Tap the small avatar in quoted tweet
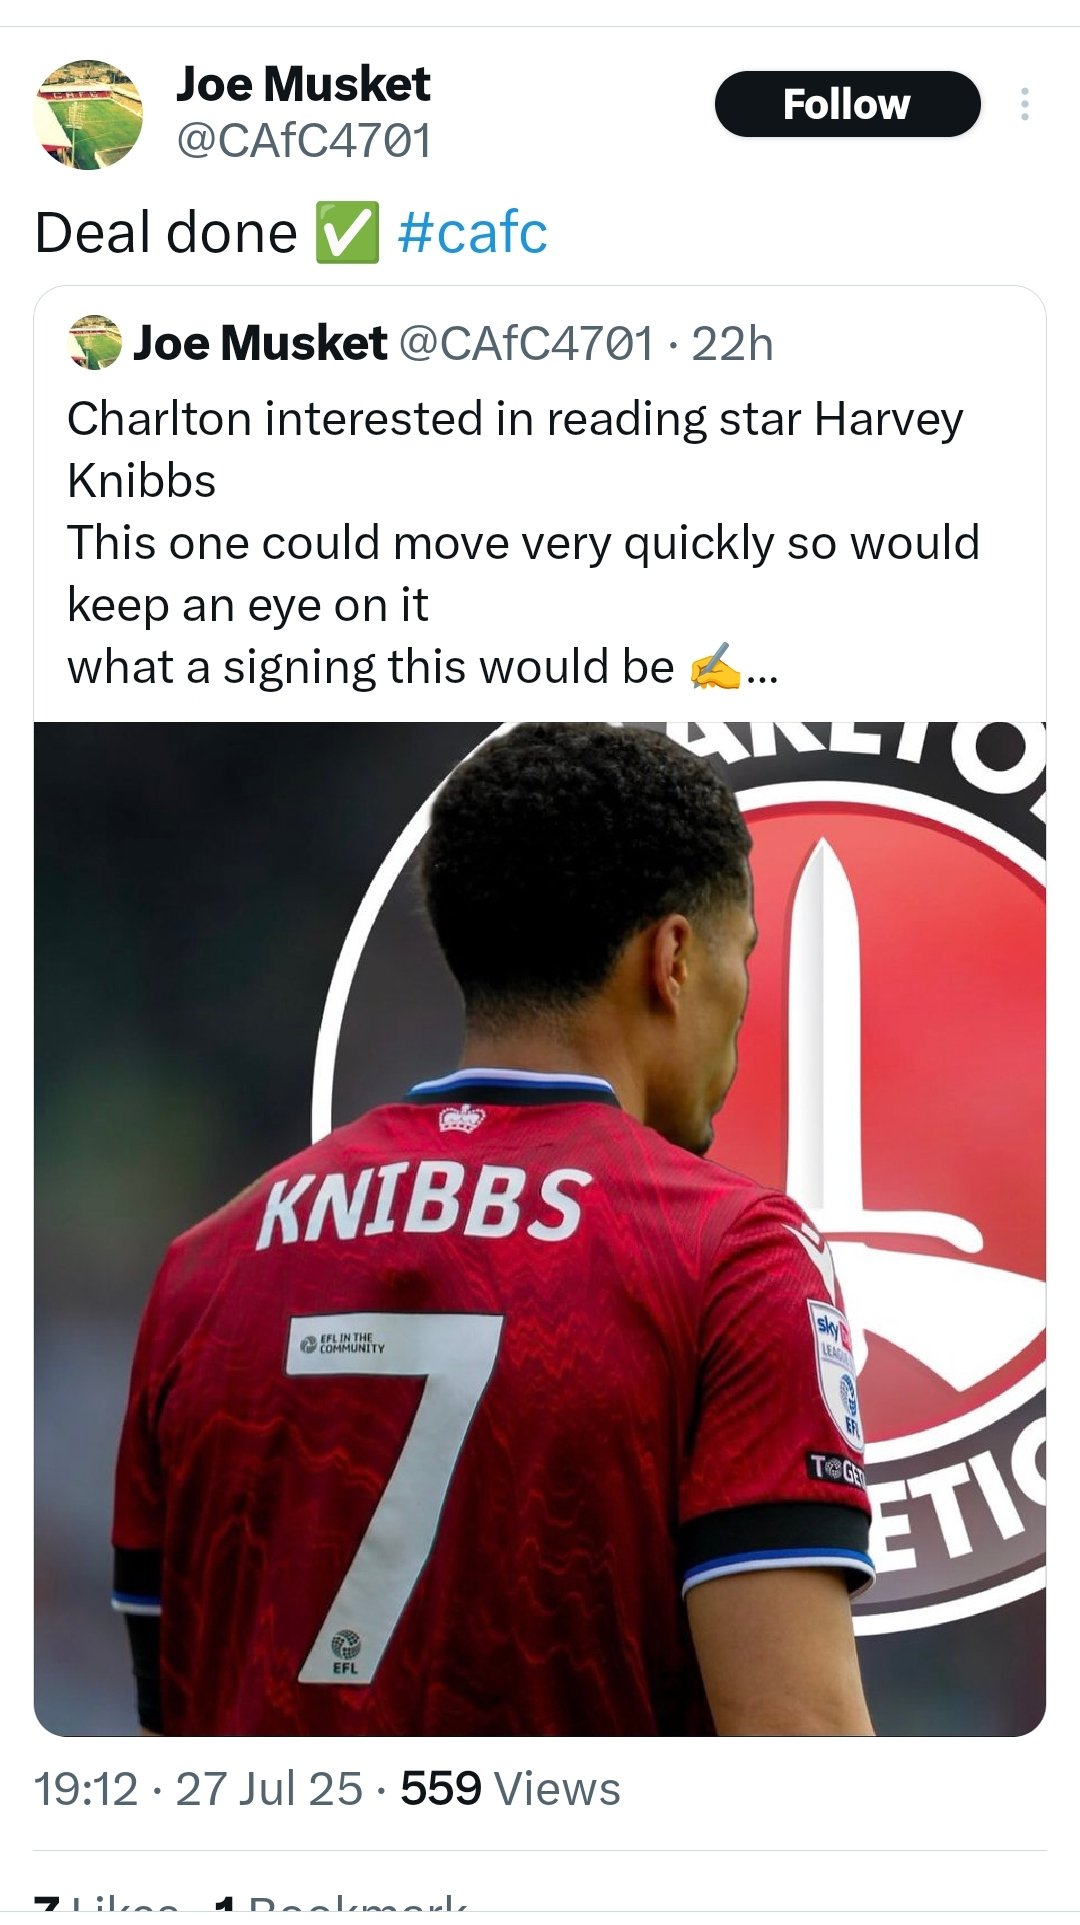Viewport: 1080px width, 1925px height. [95, 343]
